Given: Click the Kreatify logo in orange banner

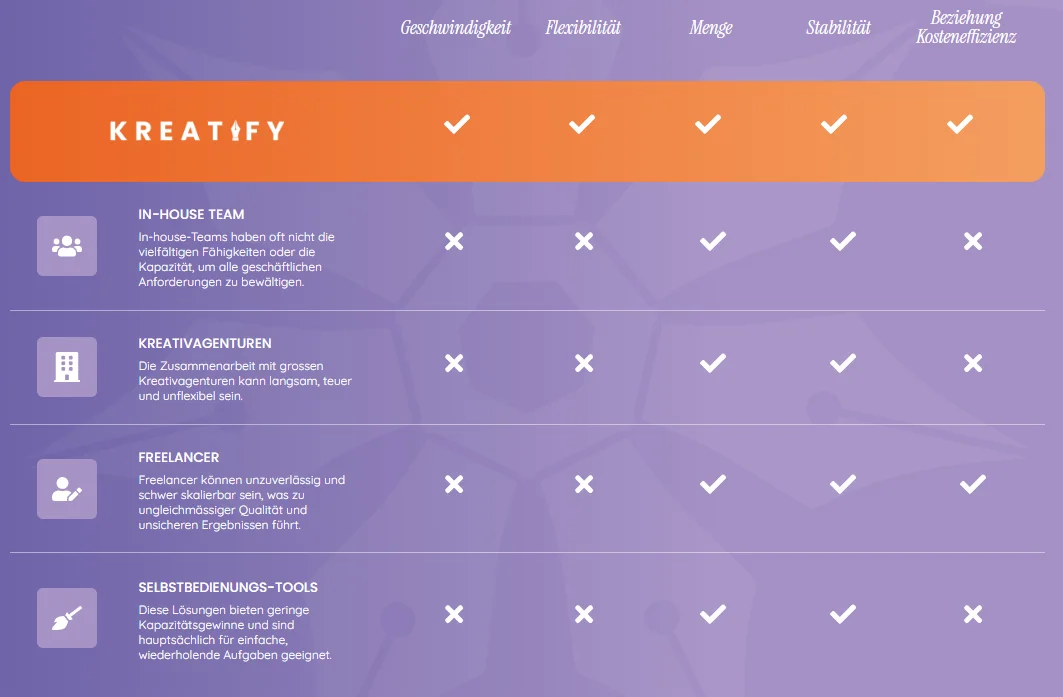Looking at the screenshot, I should click(x=197, y=130).
